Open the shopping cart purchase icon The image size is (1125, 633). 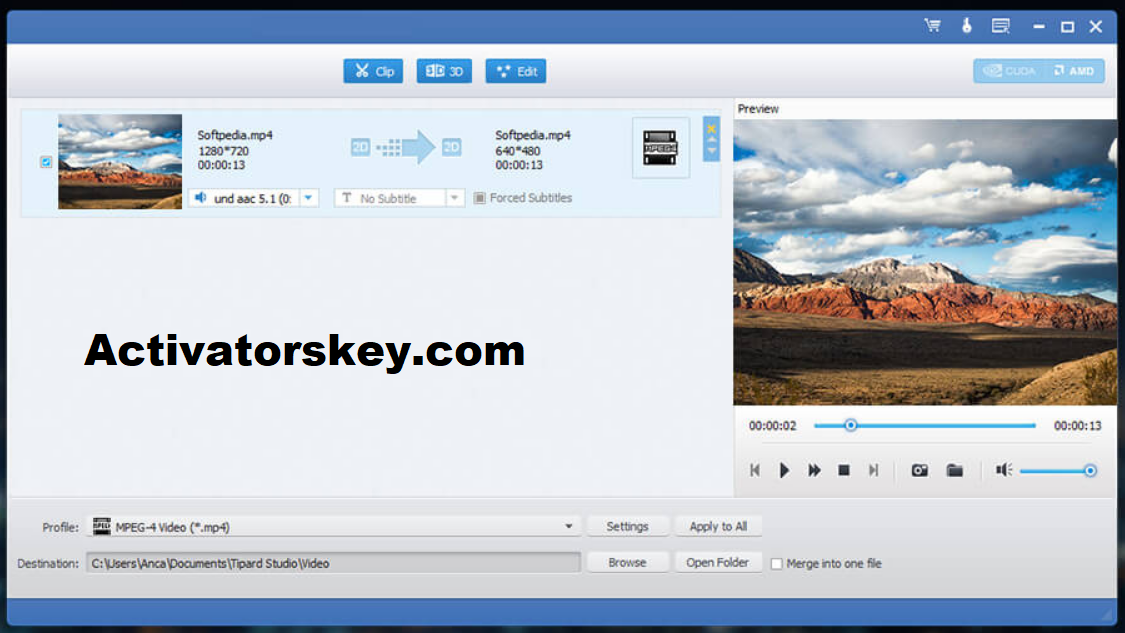[x=932, y=27]
